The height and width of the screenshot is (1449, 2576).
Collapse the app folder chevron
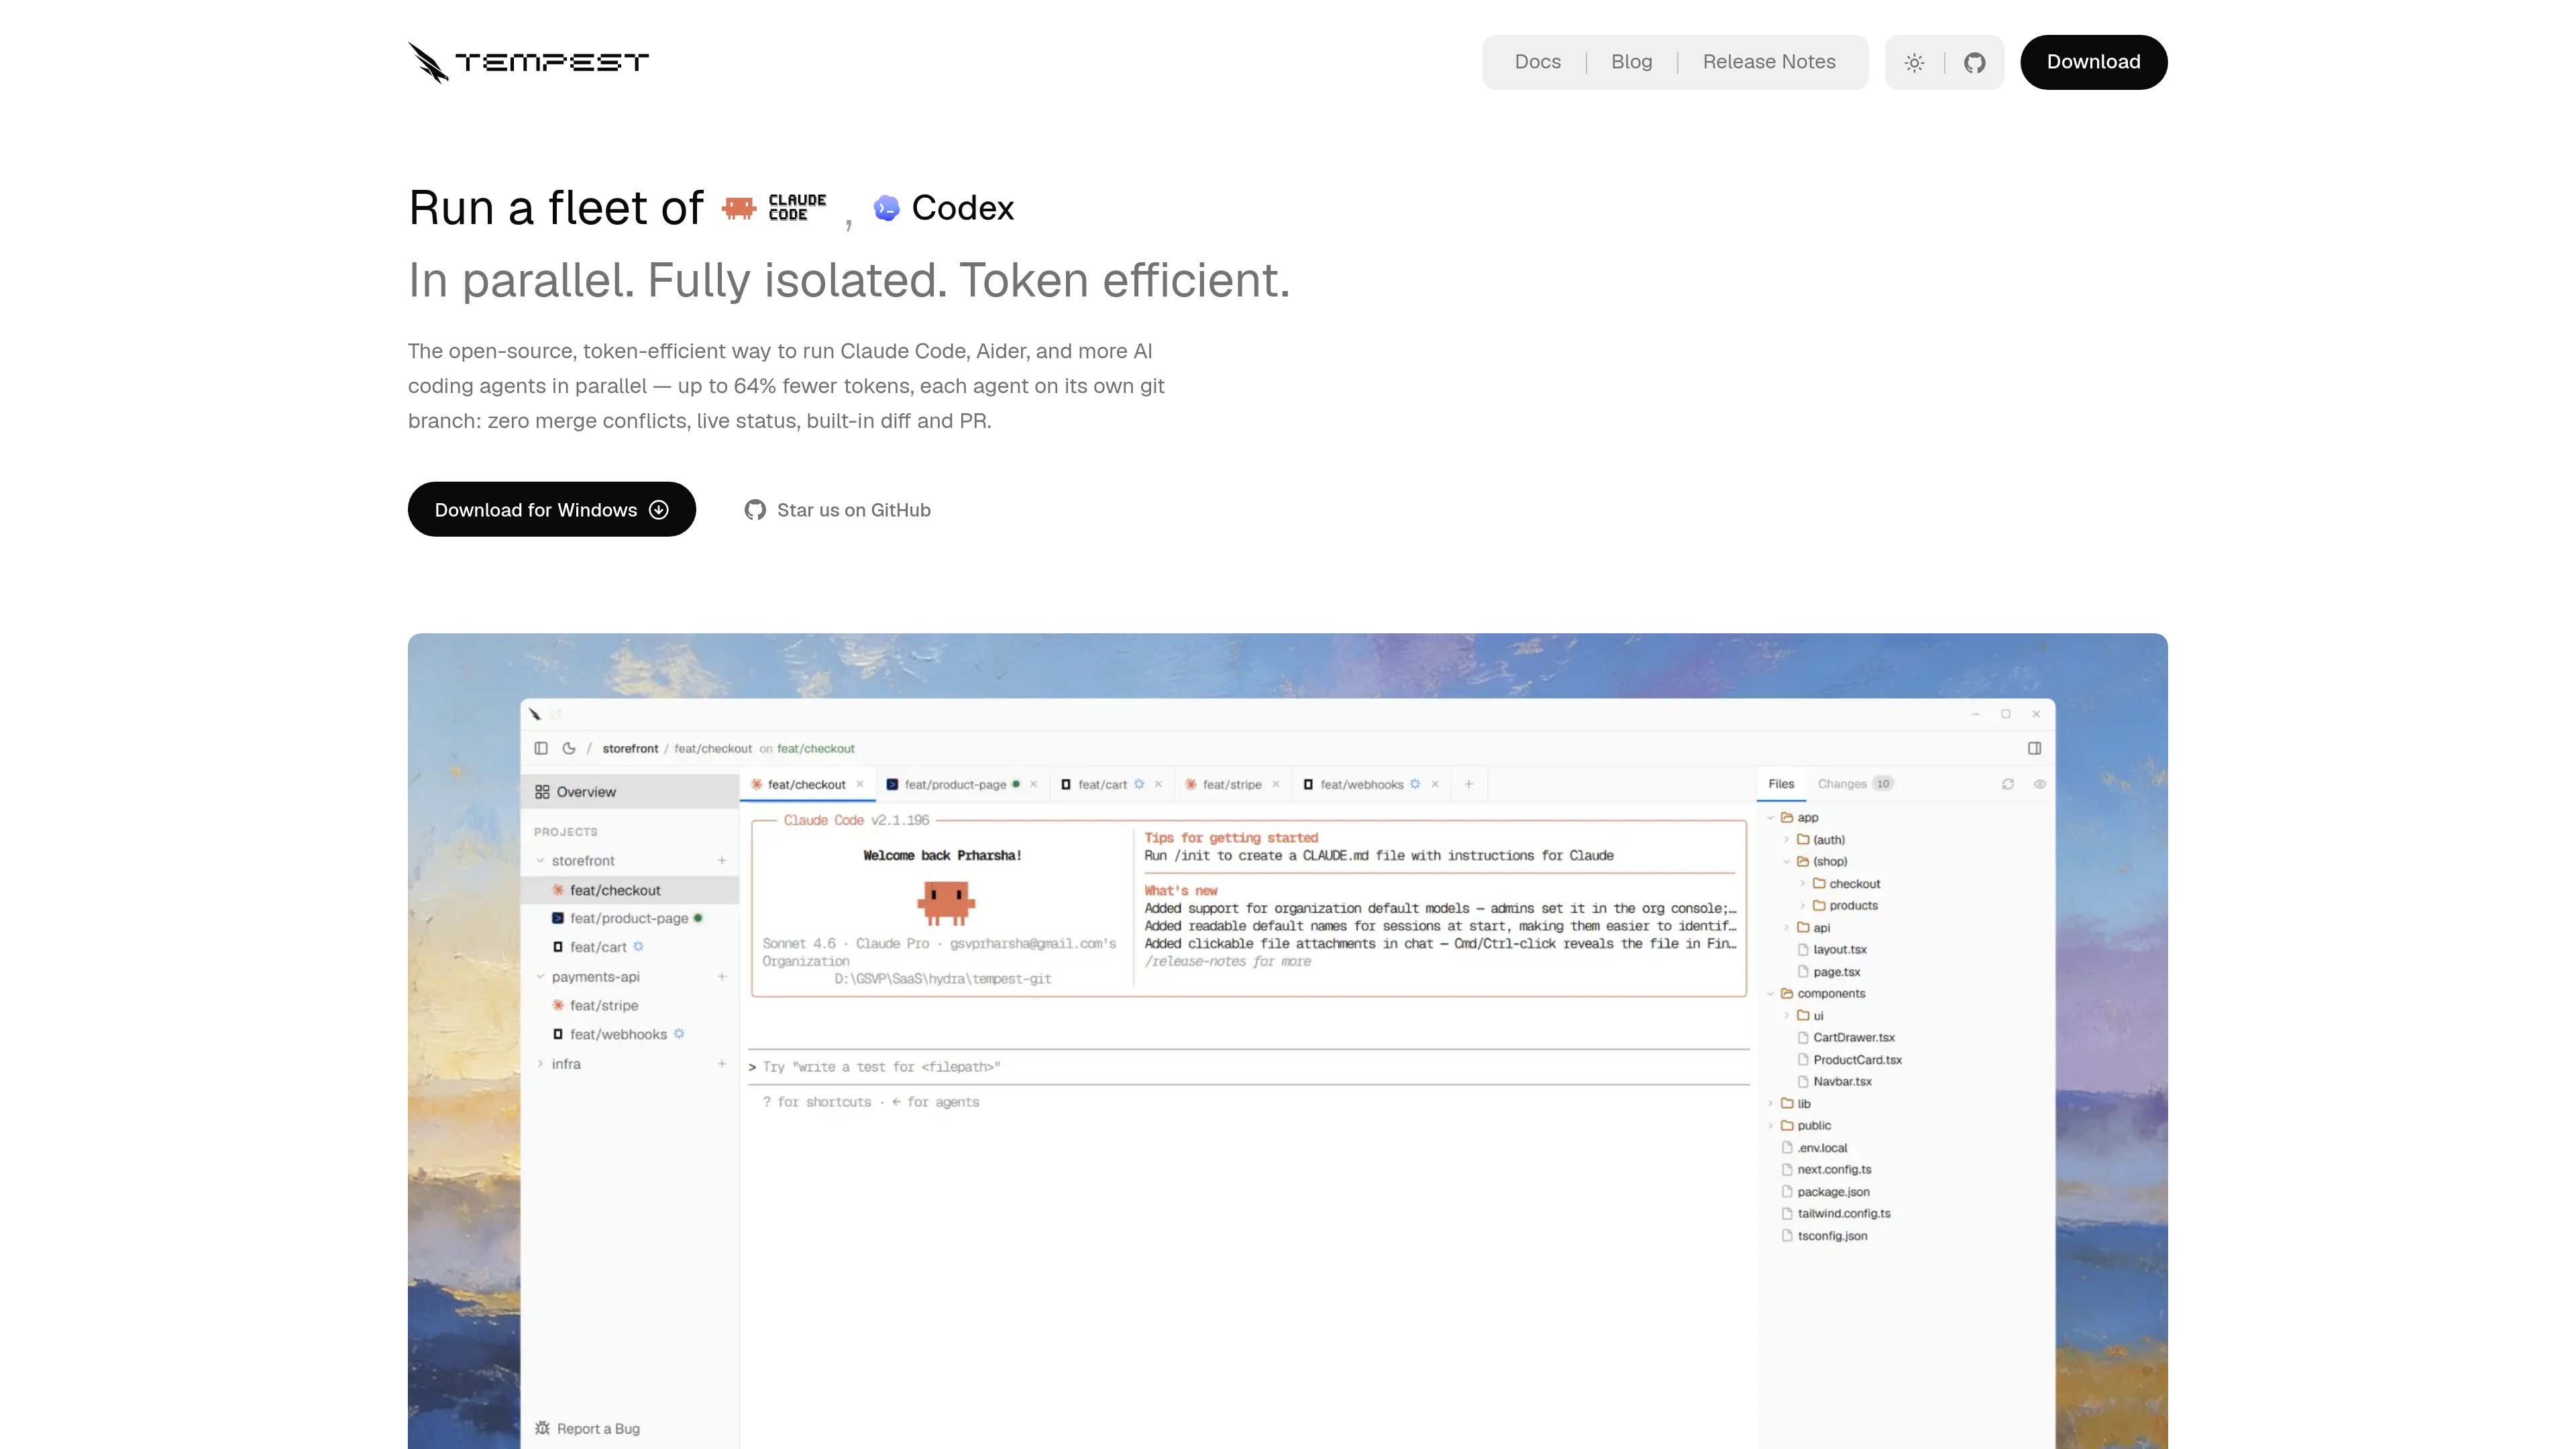[1770, 818]
